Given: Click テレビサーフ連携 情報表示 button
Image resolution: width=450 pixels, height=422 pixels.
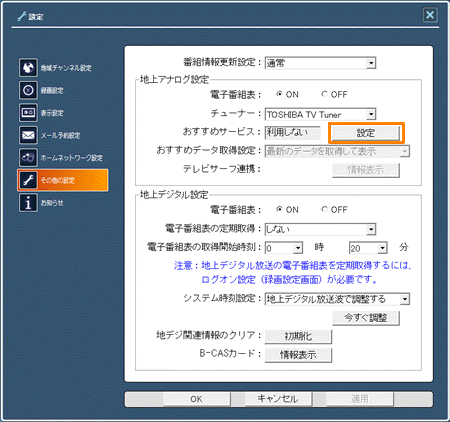Looking at the screenshot, I should [366, 170].
